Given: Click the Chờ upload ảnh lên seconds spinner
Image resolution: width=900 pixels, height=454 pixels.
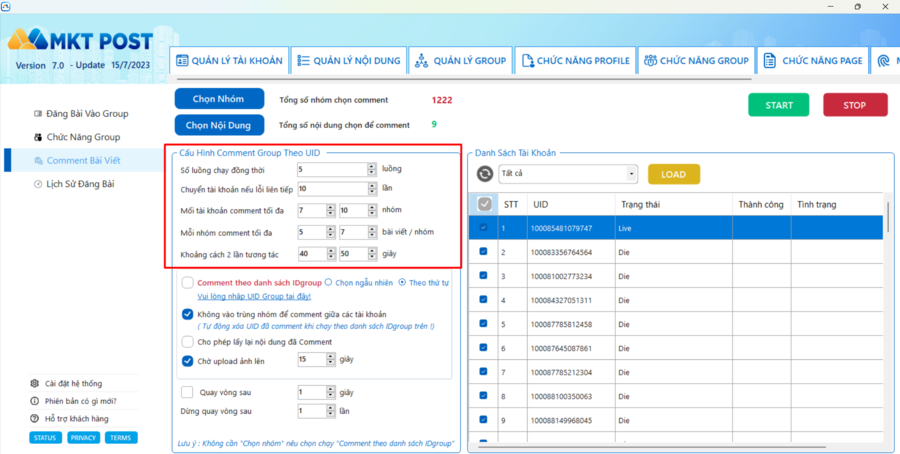Looking at the screenshot, I should coord(331,359).
